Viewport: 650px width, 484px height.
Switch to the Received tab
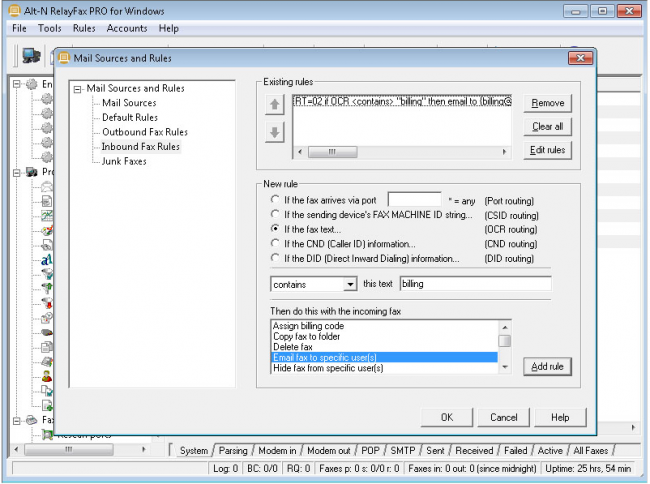click(x=474, y=450)
